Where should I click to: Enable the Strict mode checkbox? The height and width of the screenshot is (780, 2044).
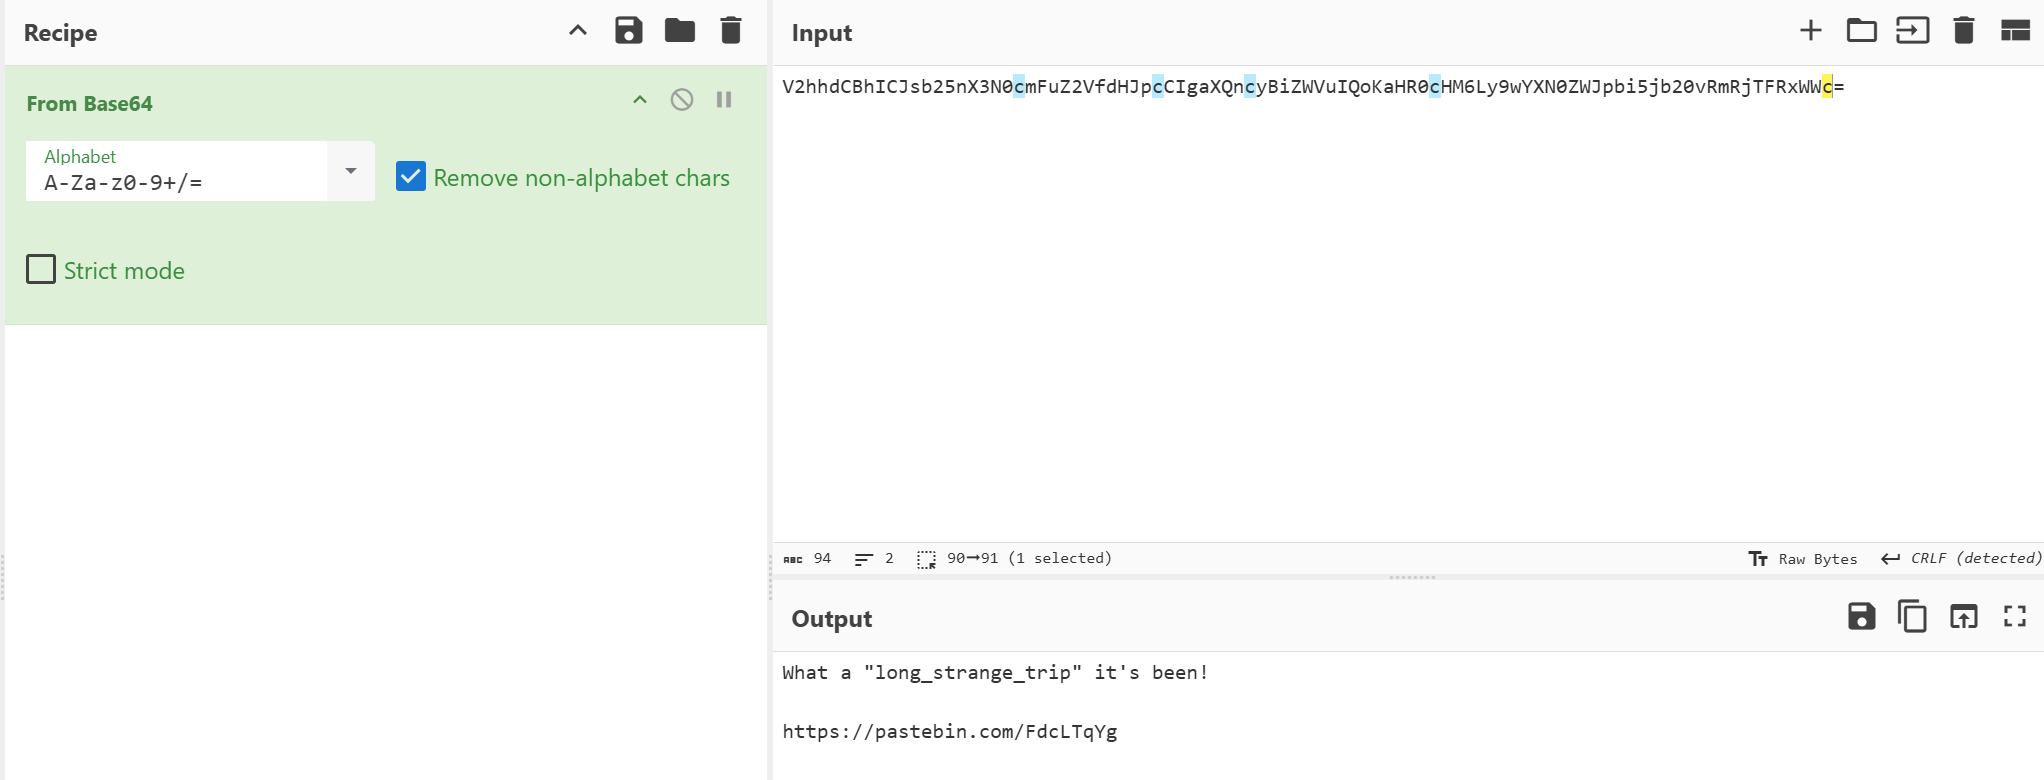pyautogui.click(x=41, y=270)
